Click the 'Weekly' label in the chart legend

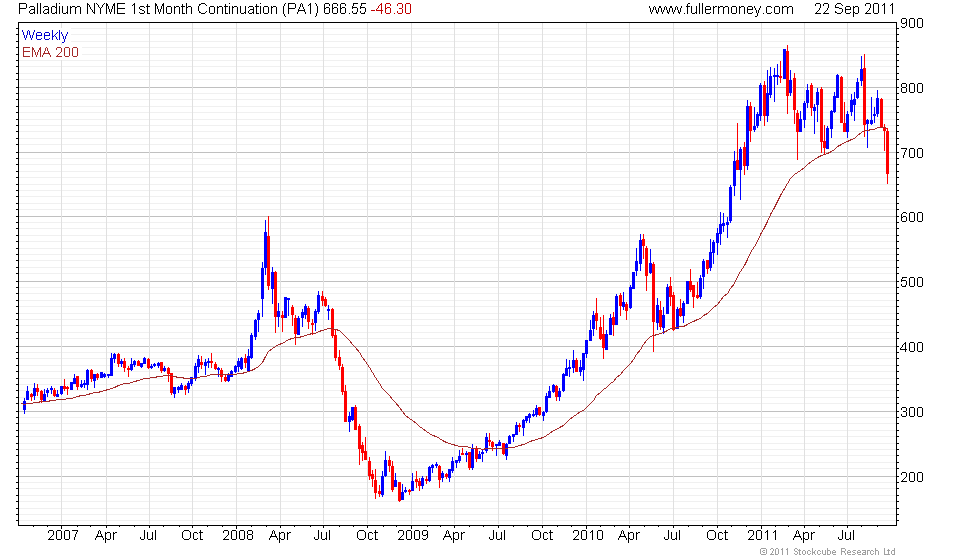[45, 36]
